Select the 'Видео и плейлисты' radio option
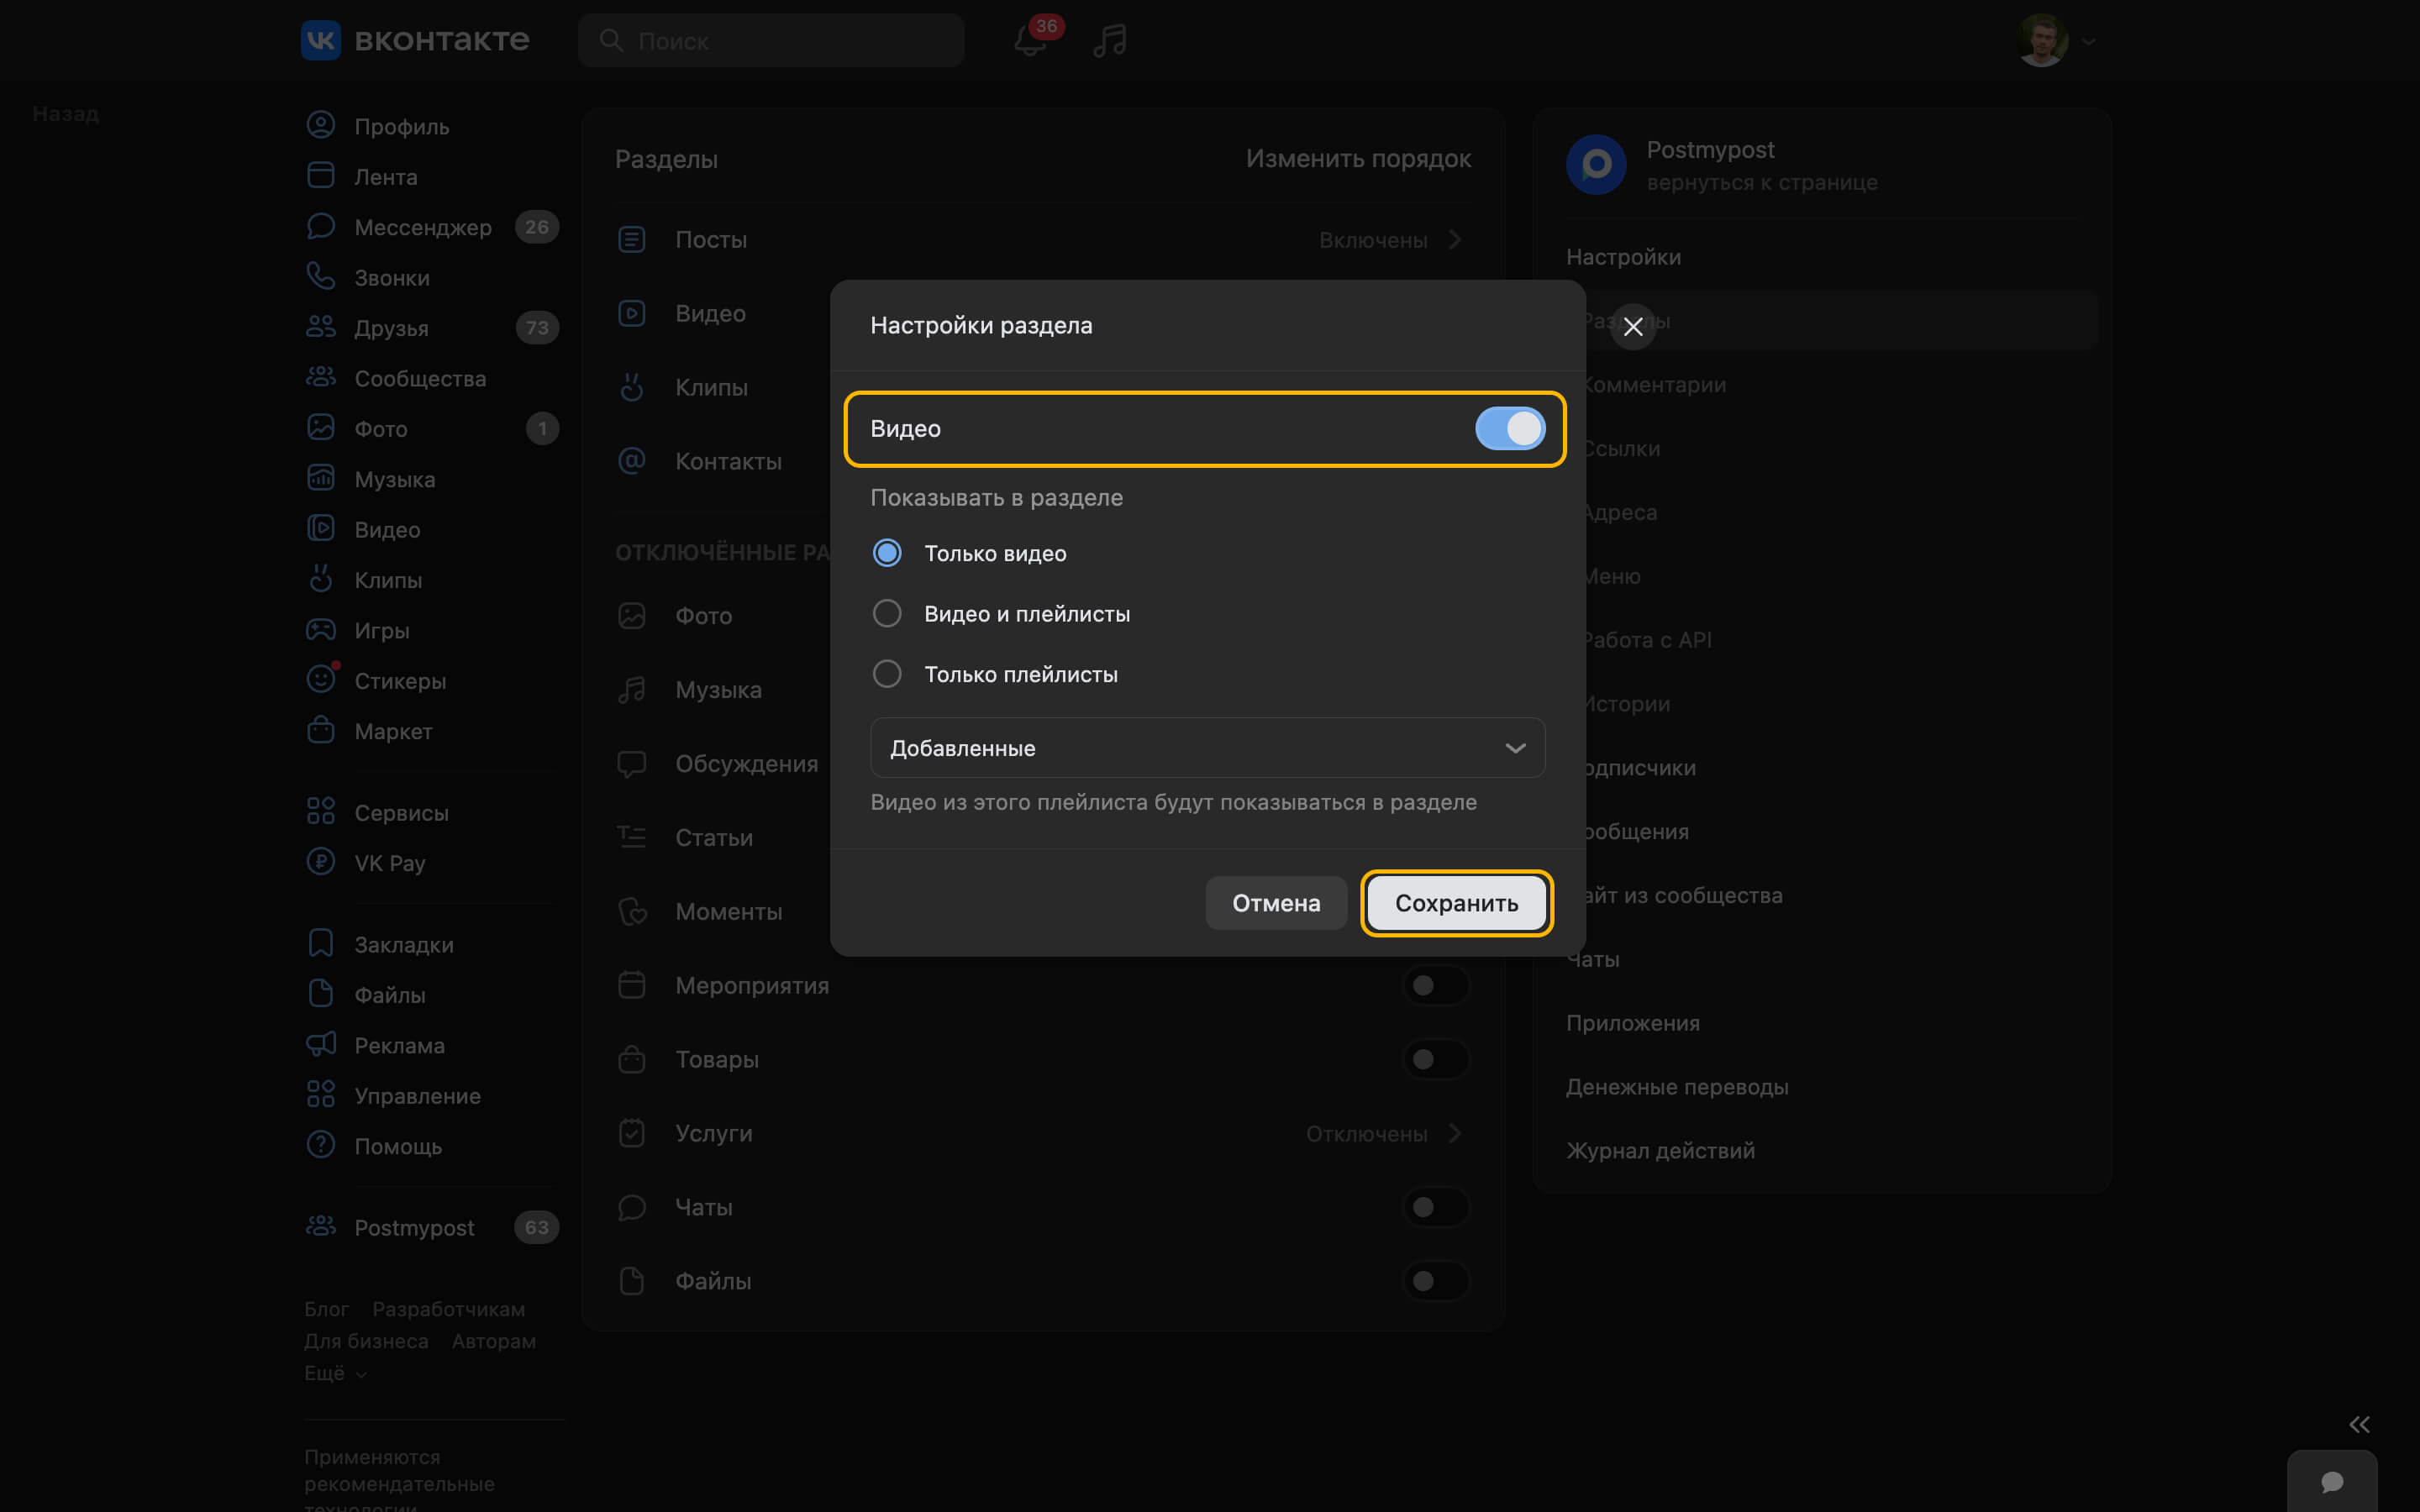The height and width of the screenshot is (1512, 2420). [887, 614]
